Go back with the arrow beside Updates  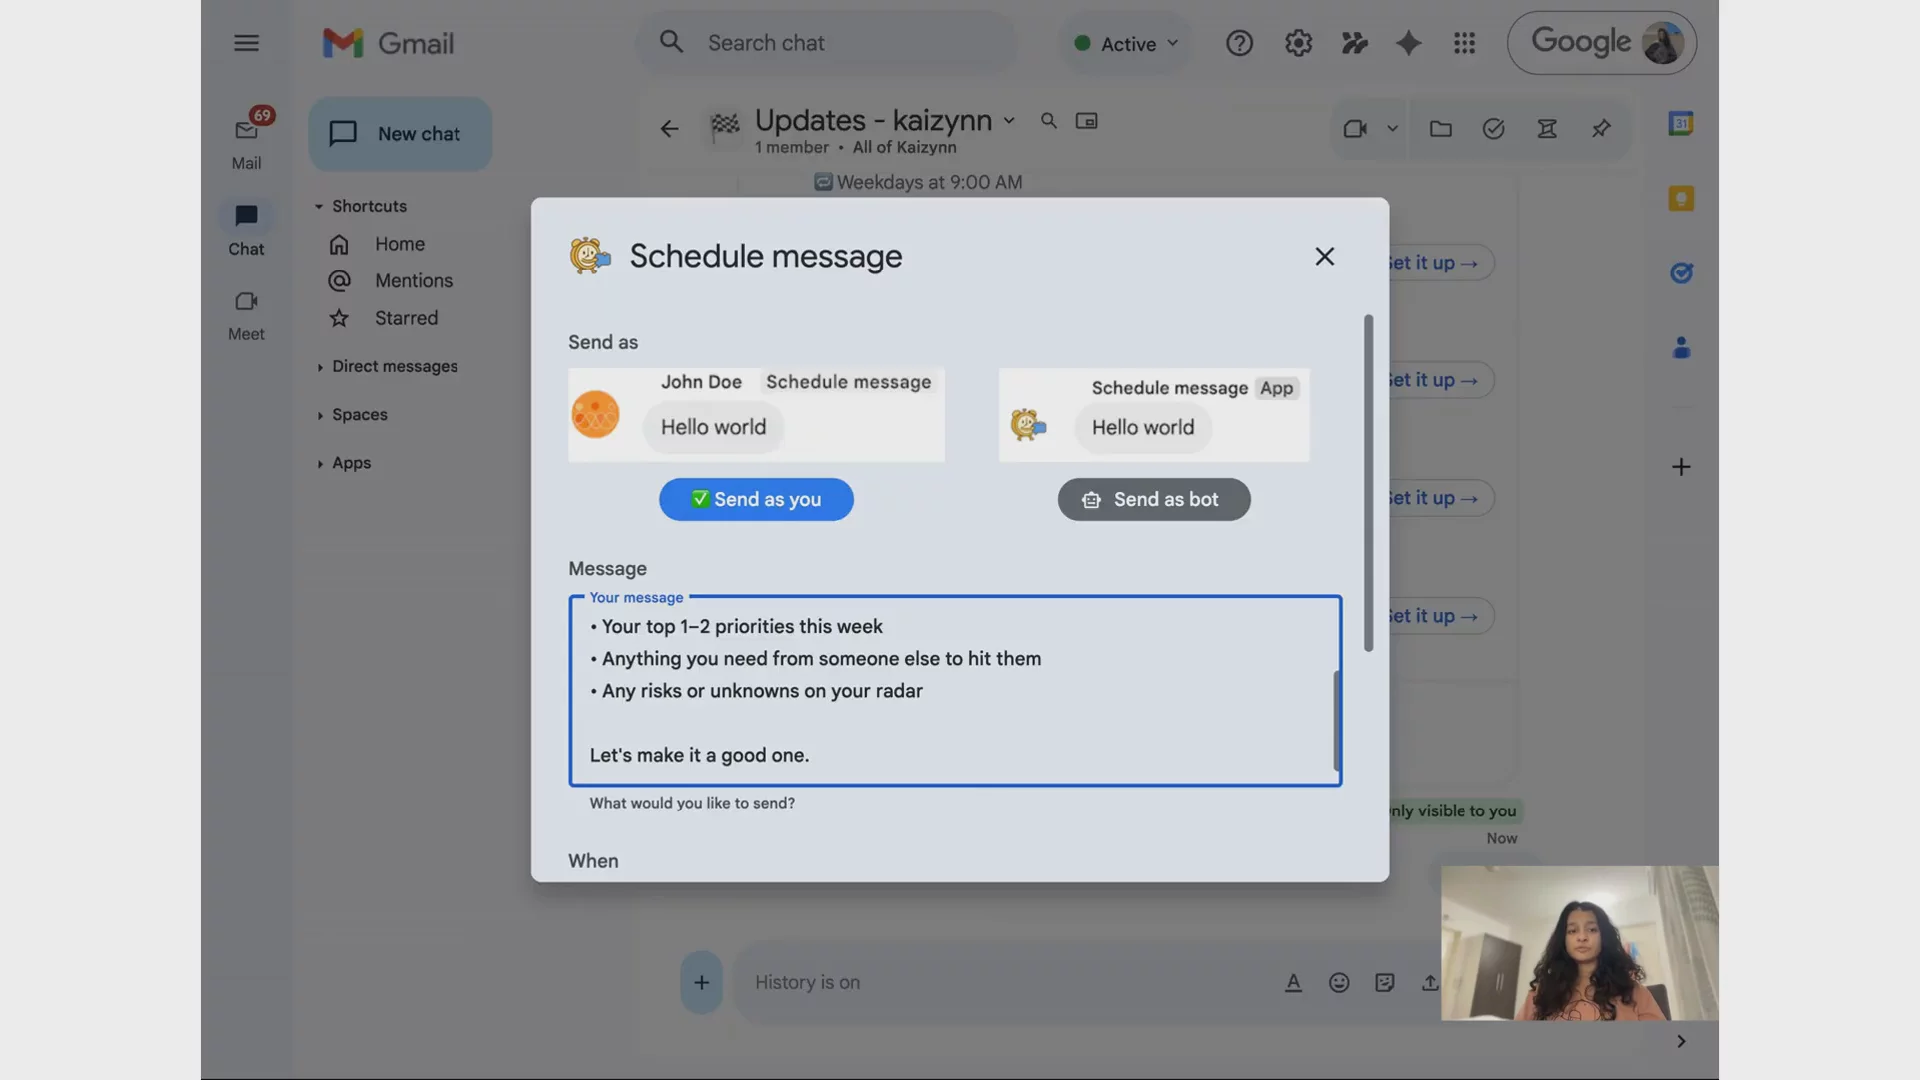tap(669, 129)
